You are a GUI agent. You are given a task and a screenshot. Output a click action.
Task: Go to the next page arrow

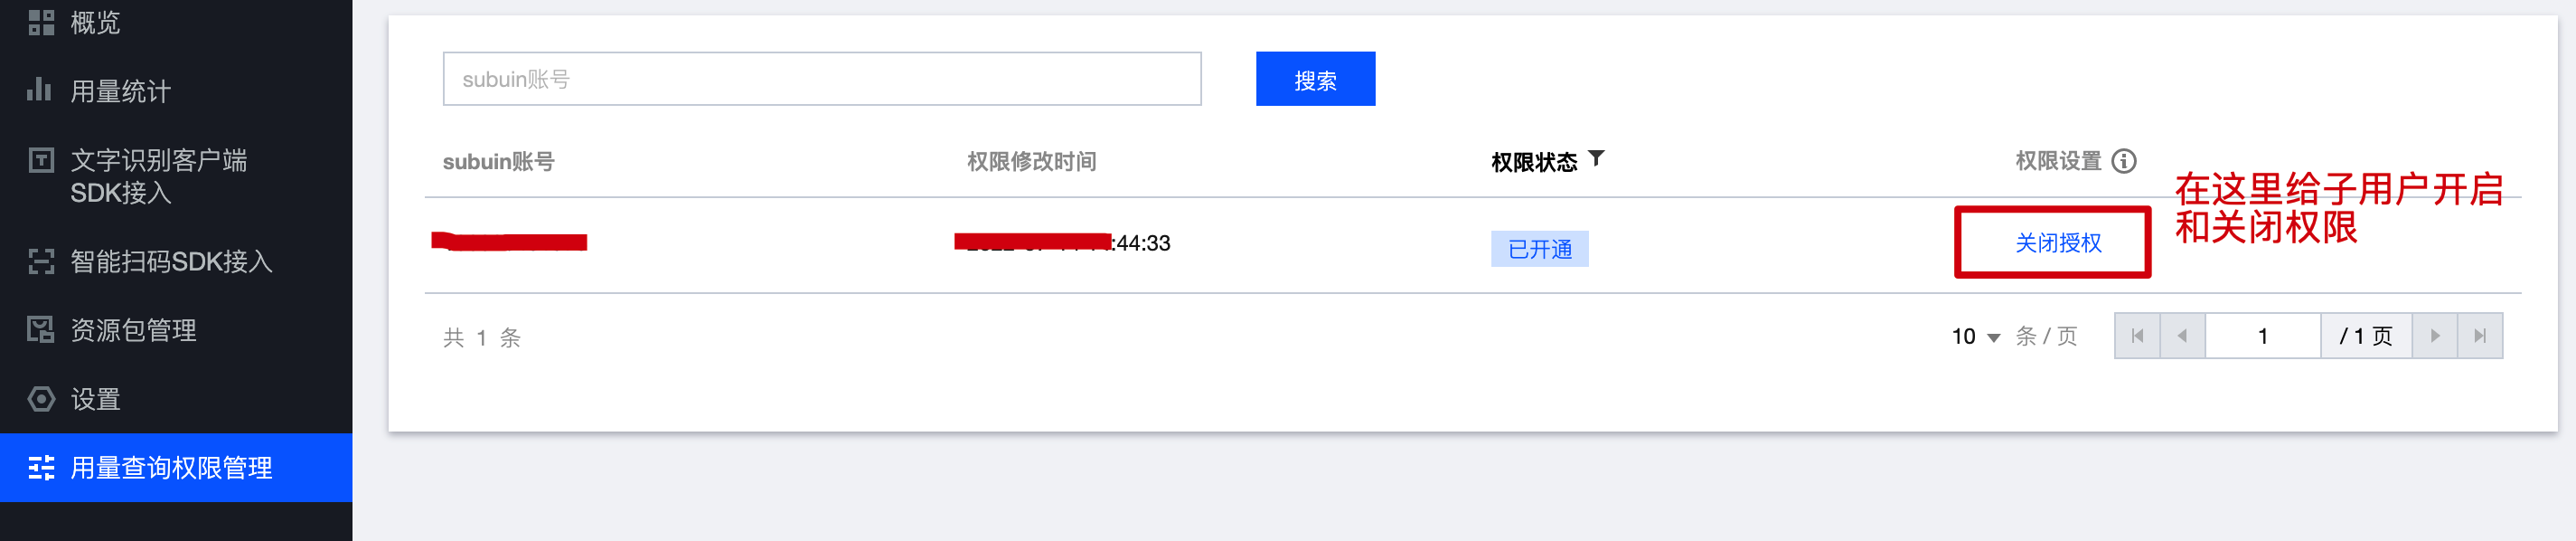click(2435, 336)
